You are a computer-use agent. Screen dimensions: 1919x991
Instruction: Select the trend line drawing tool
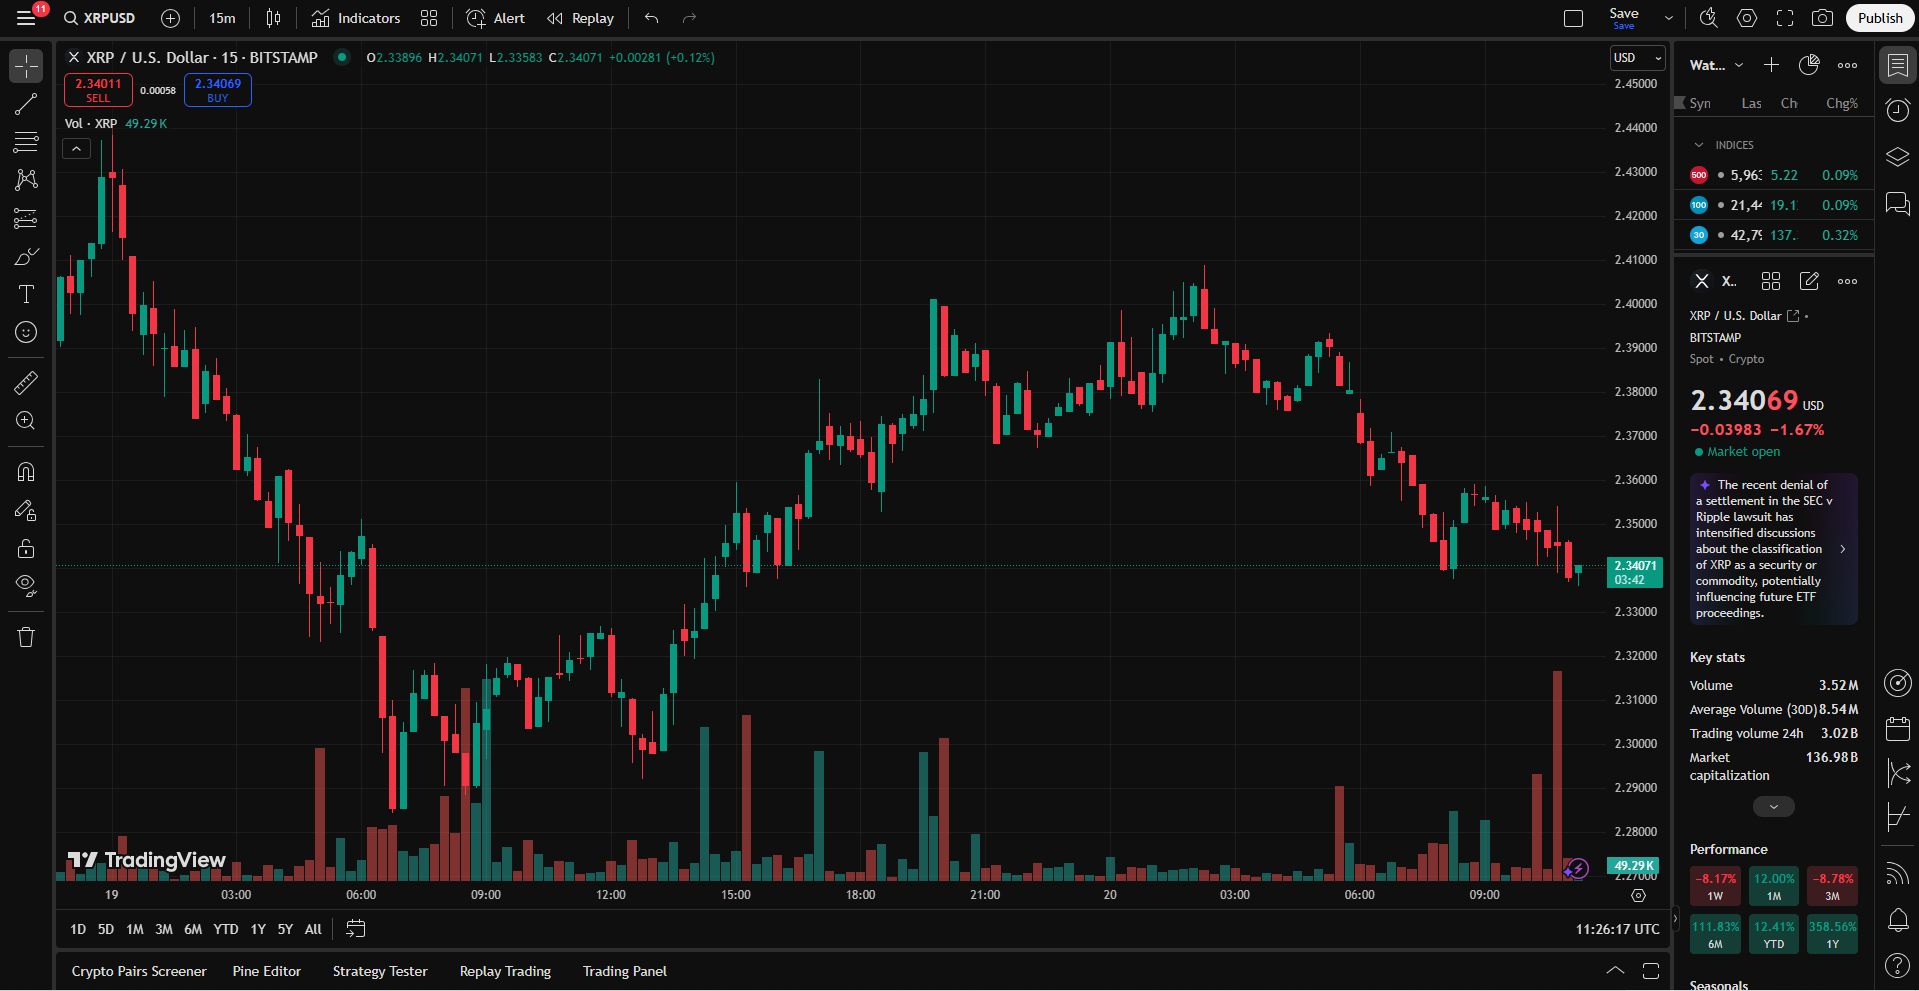26,104
